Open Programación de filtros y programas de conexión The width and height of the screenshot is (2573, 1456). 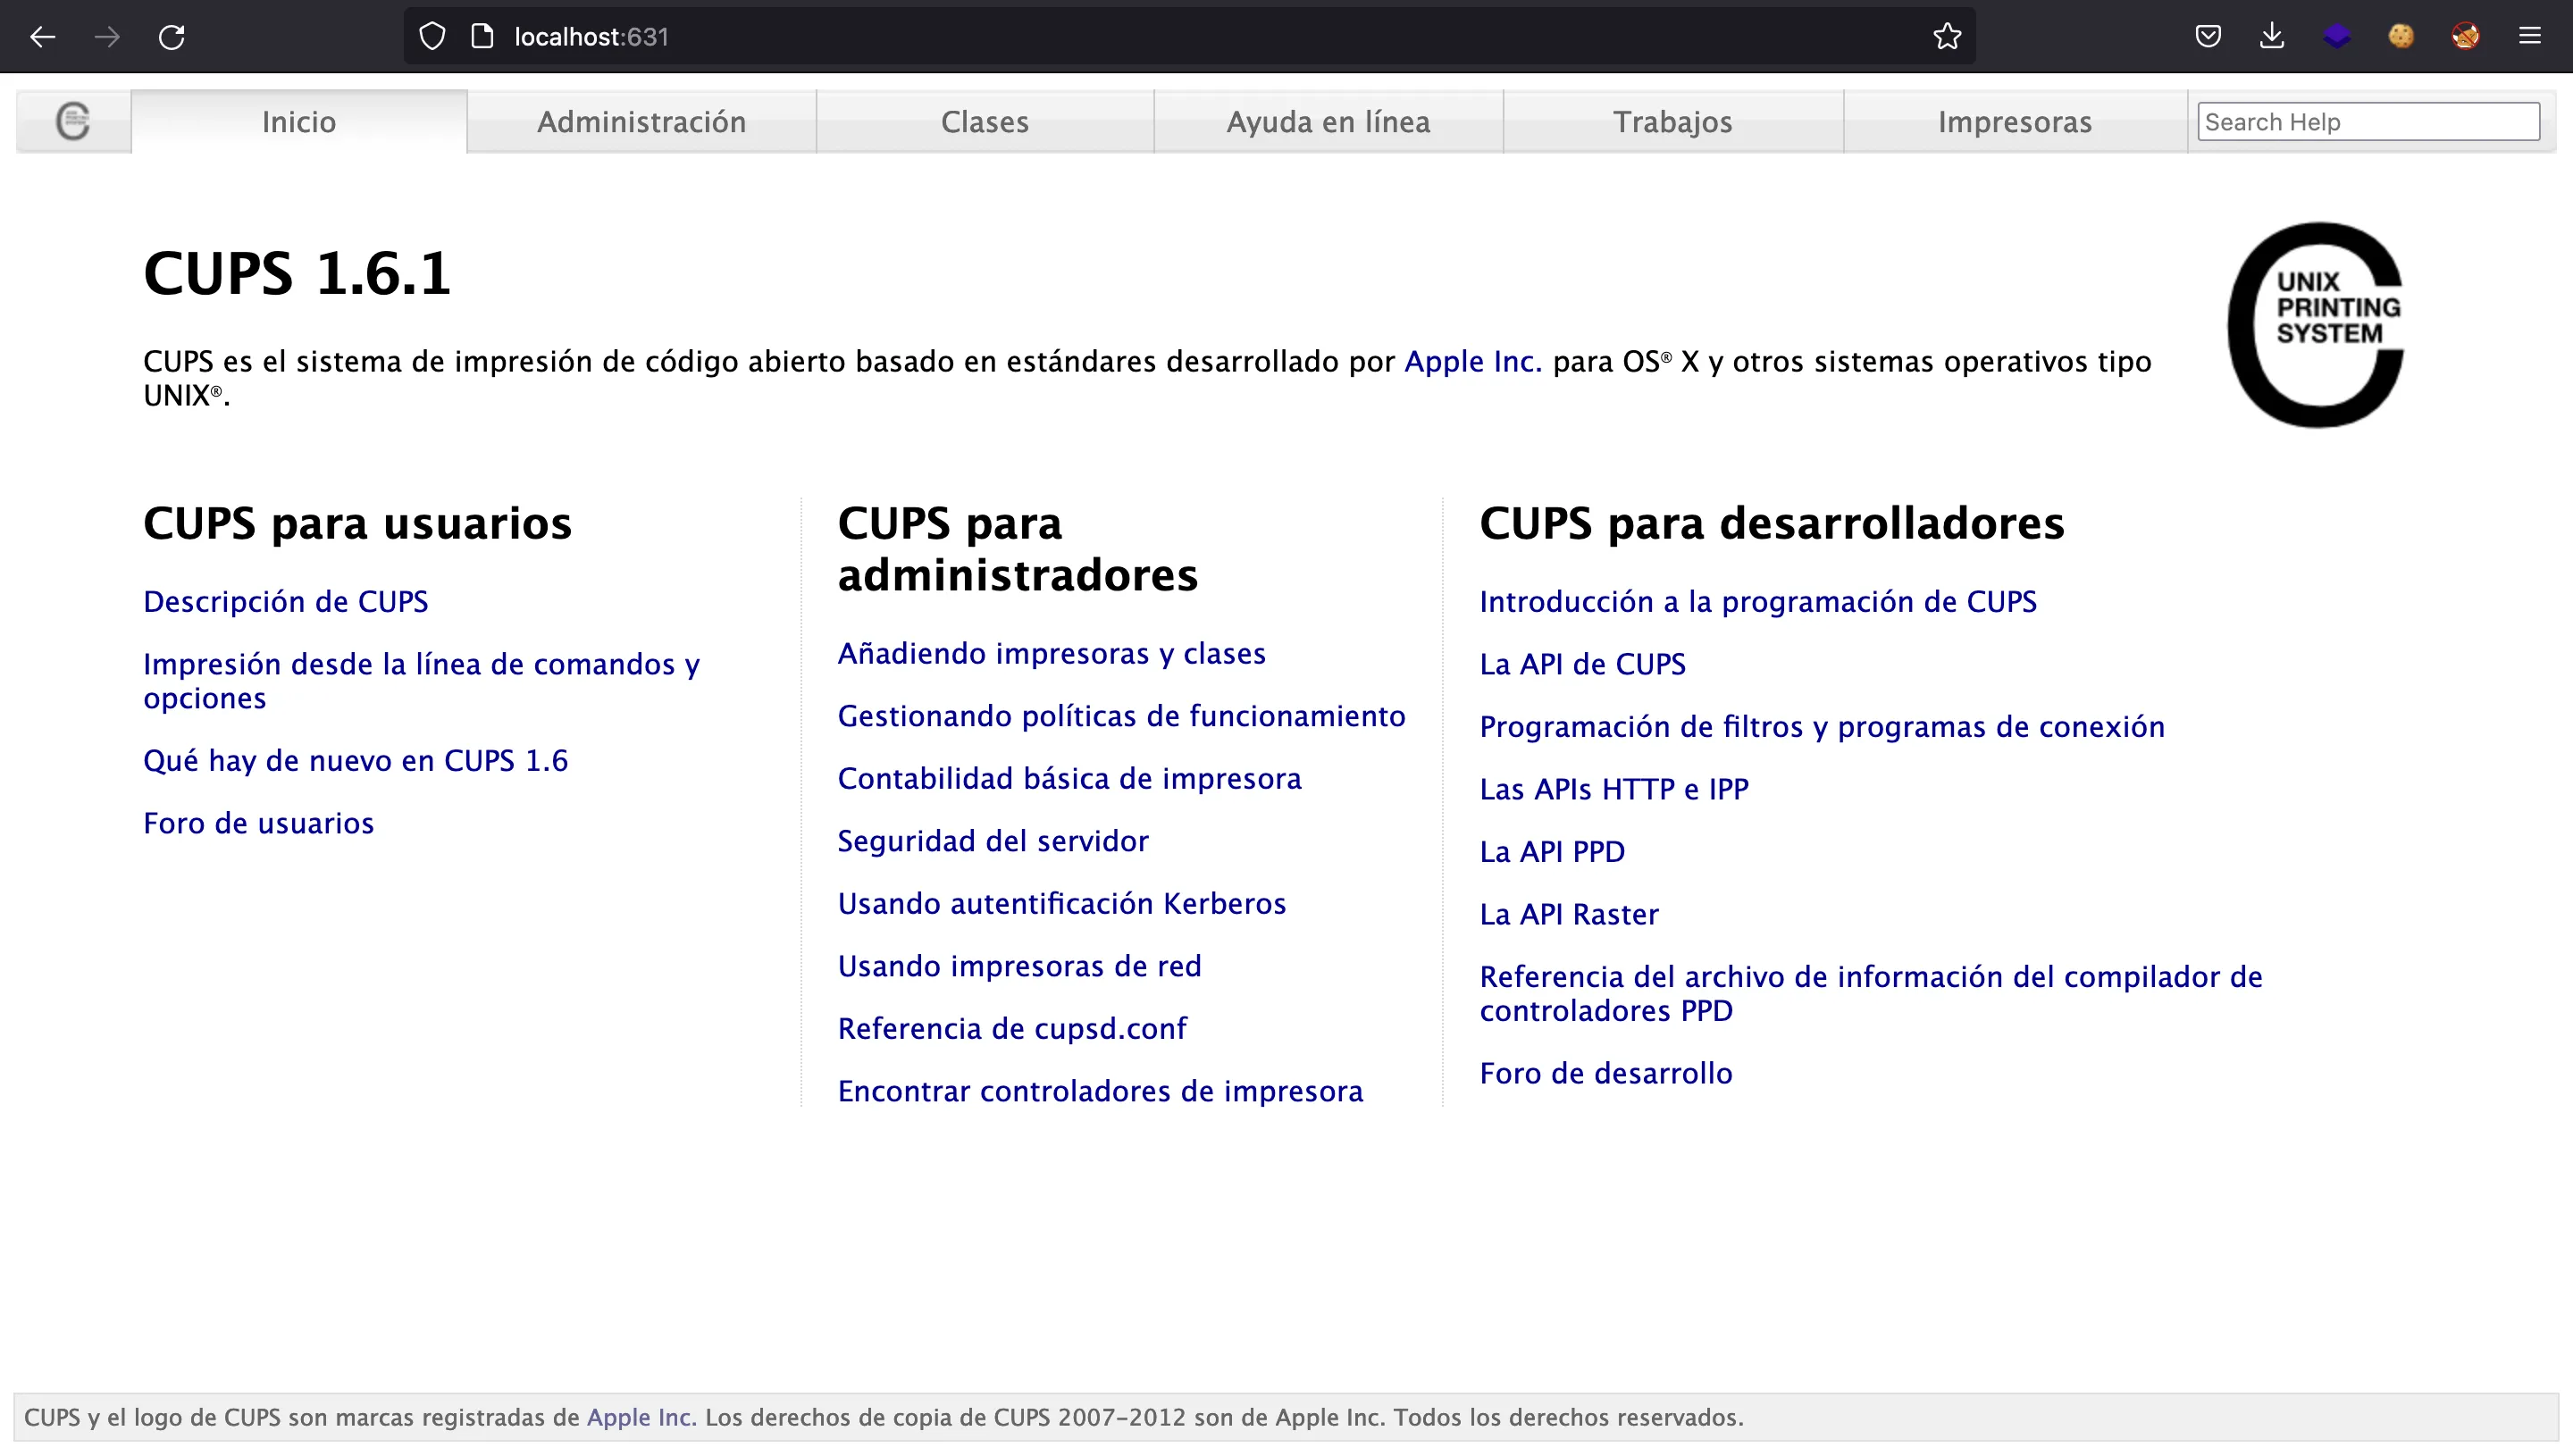pyautogui.click(x=1822, y=726)
